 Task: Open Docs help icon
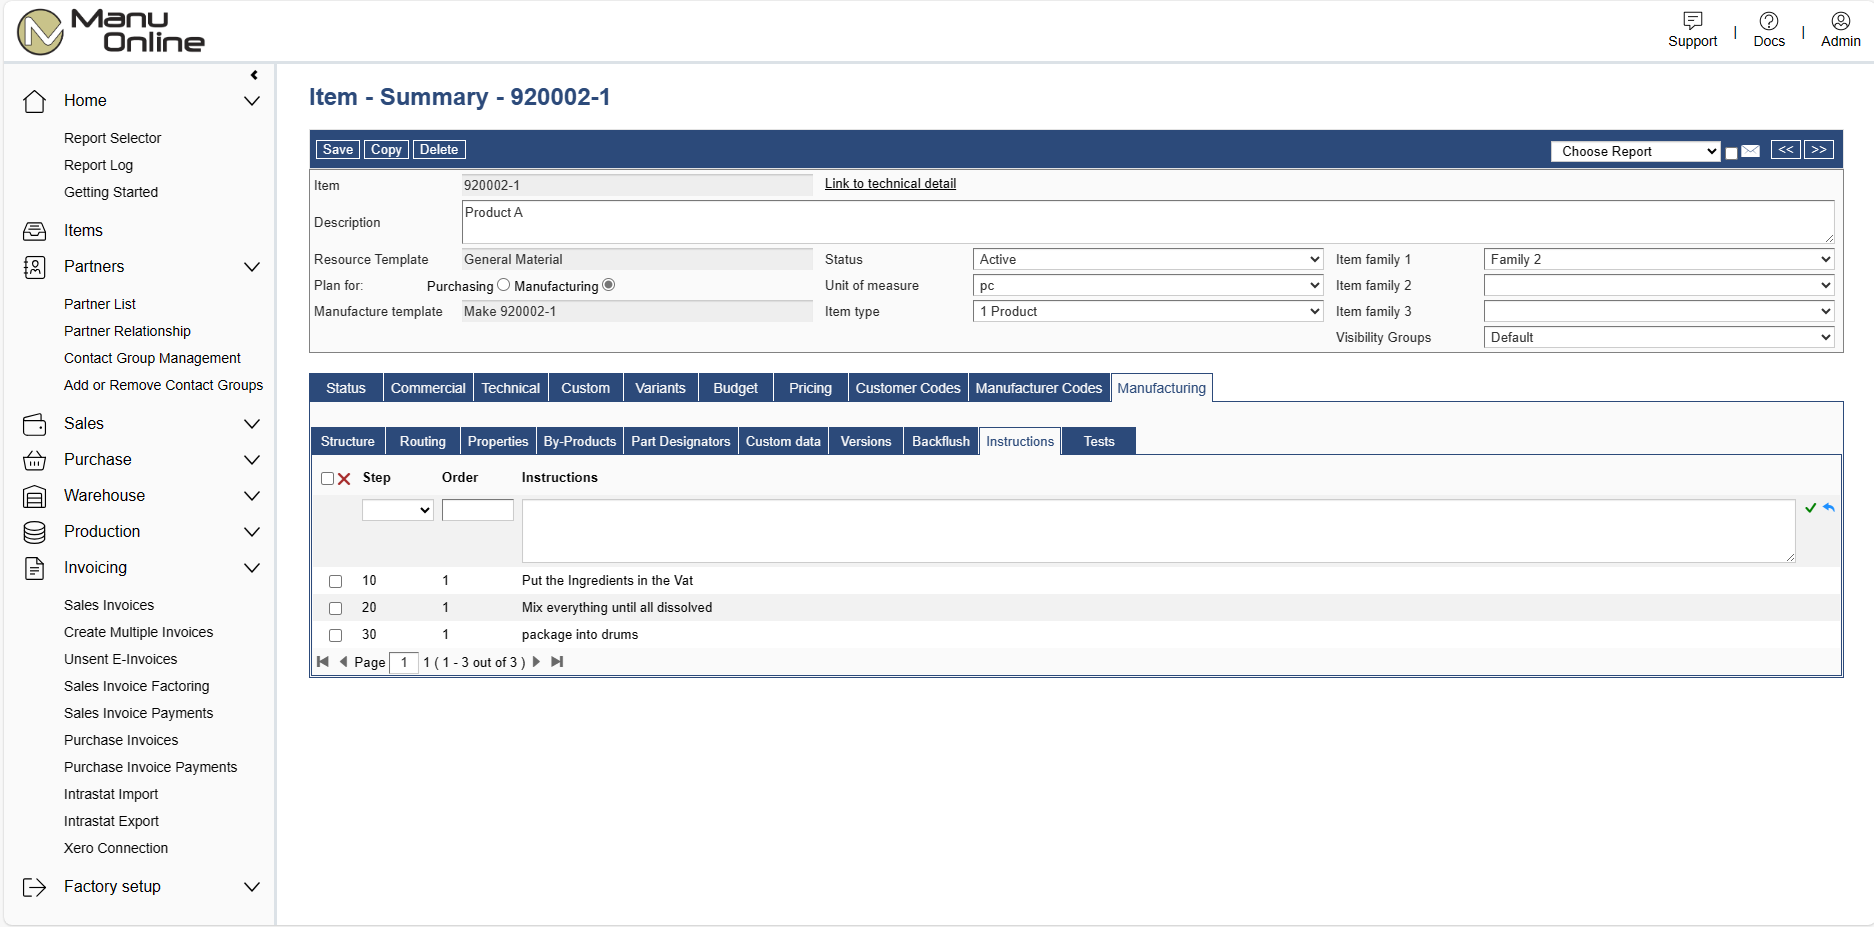1768,21
